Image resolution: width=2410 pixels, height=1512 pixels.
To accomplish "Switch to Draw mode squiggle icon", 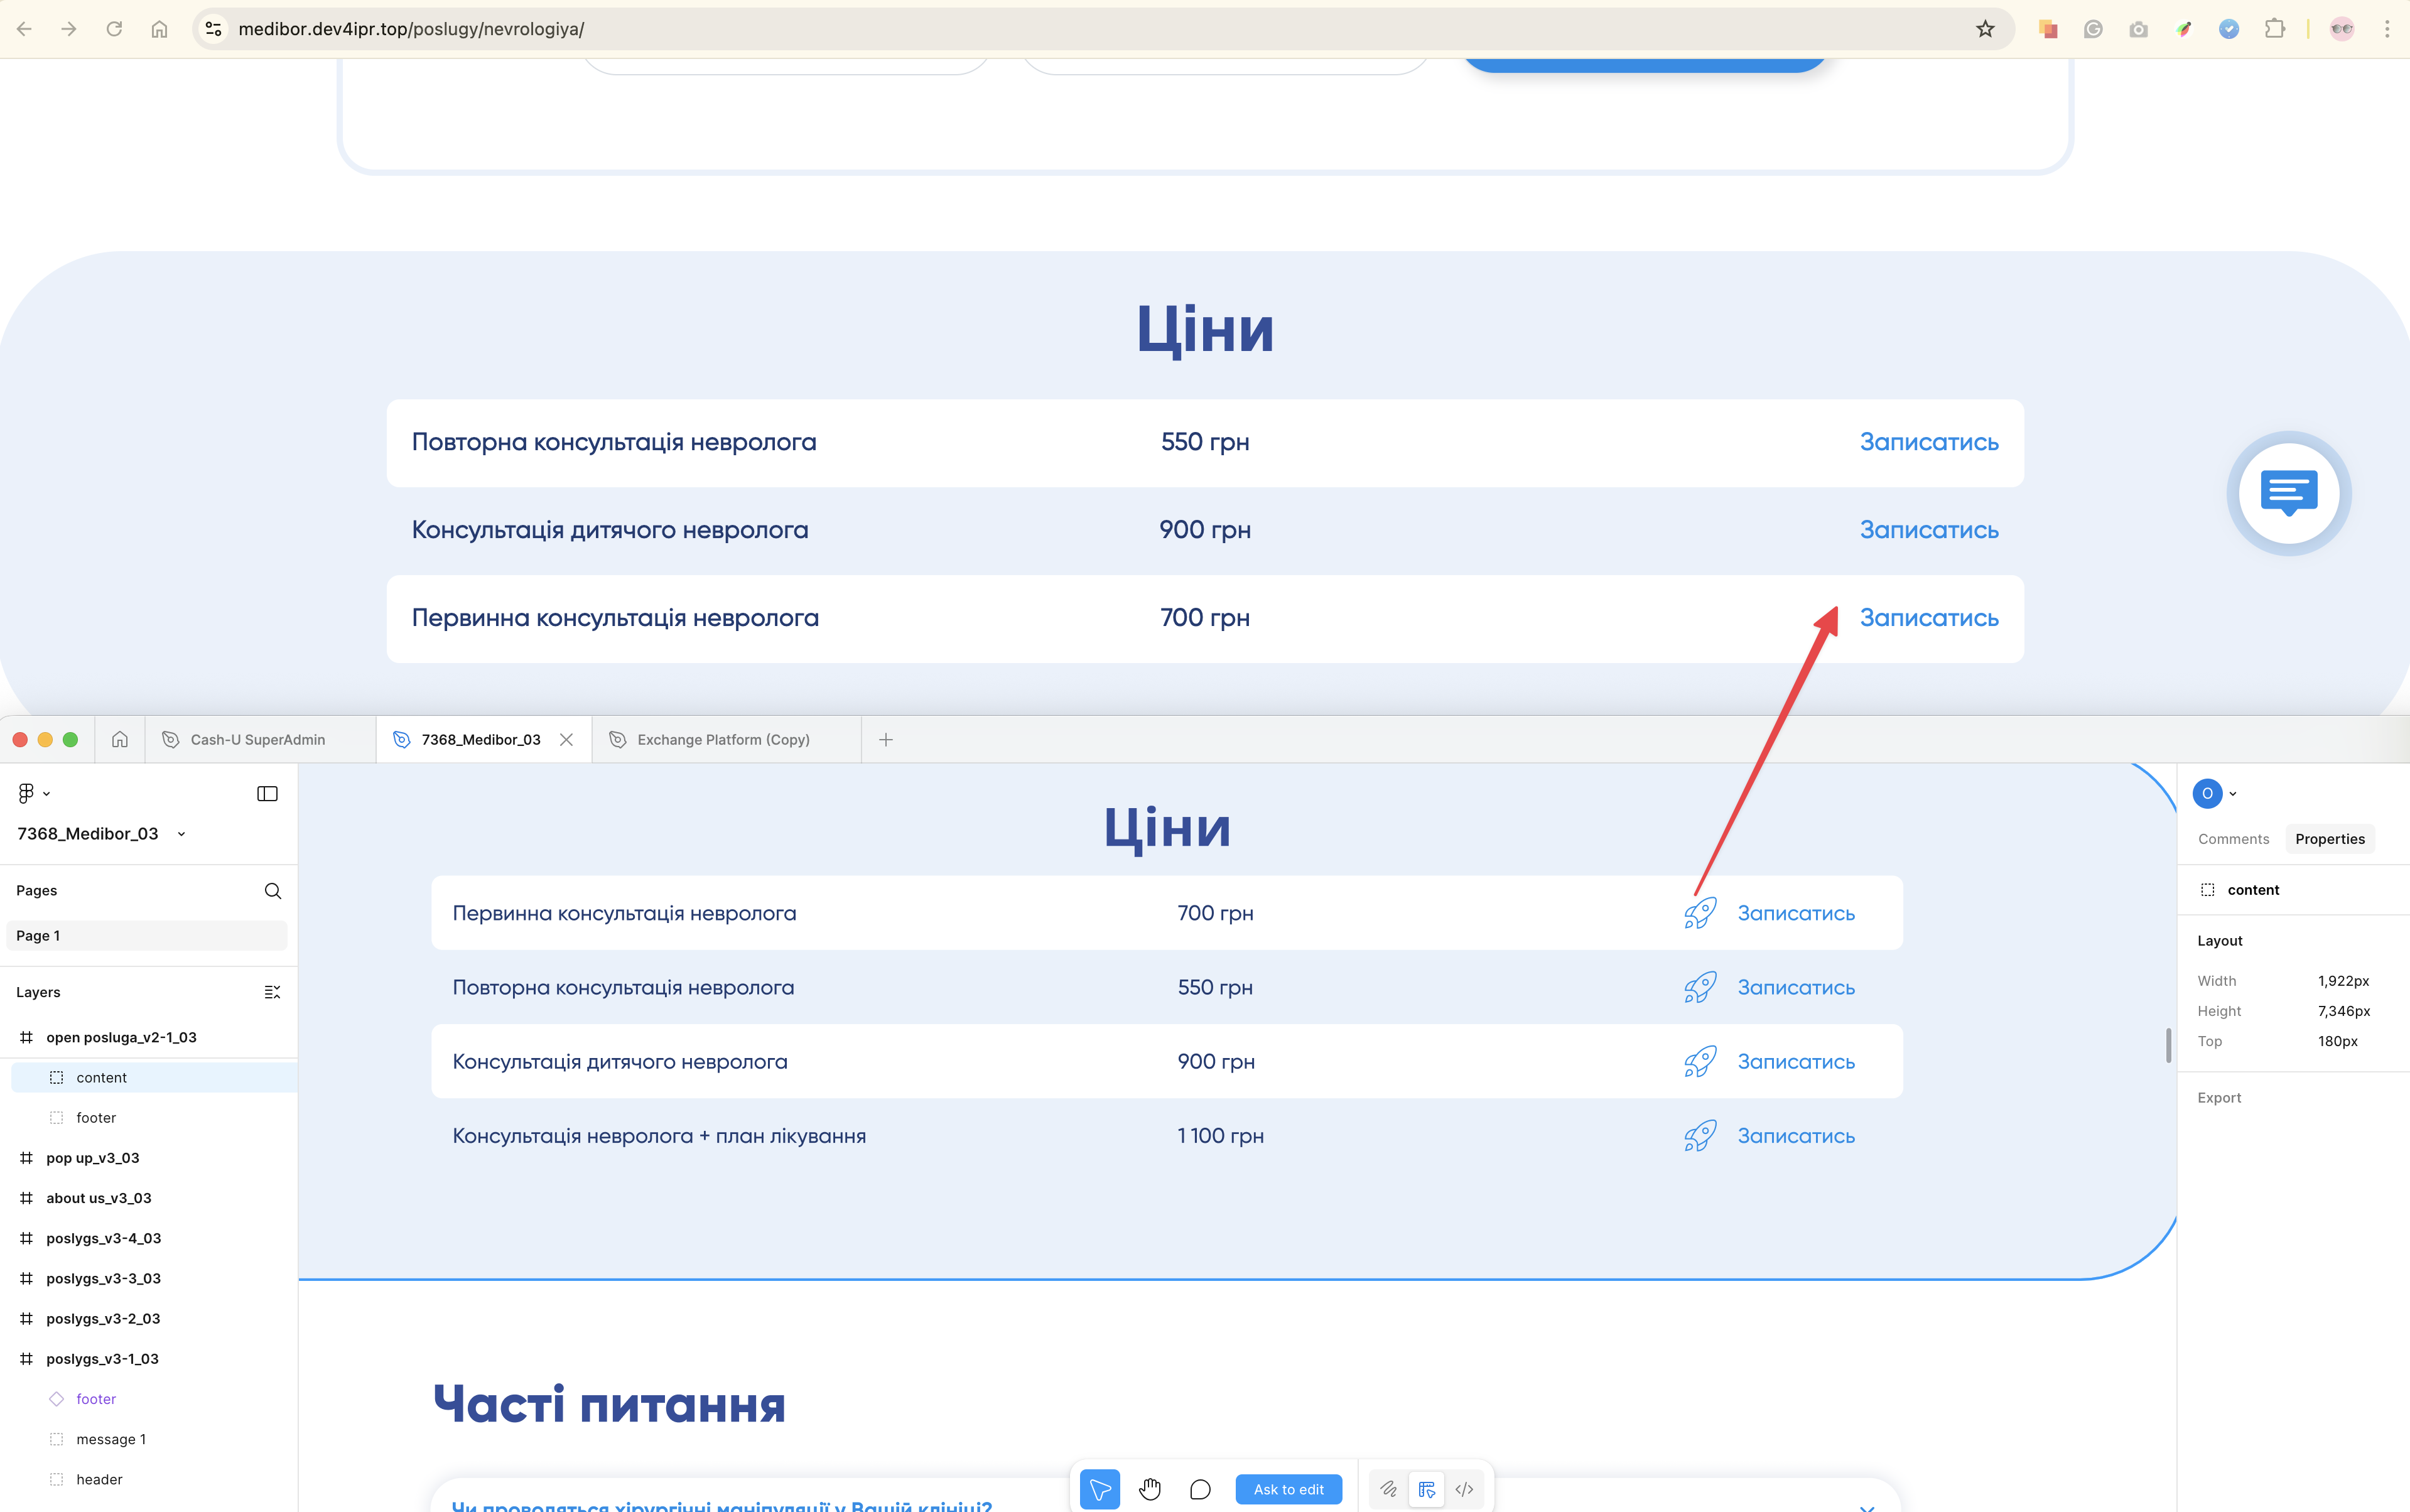I will [1388, 1489].
